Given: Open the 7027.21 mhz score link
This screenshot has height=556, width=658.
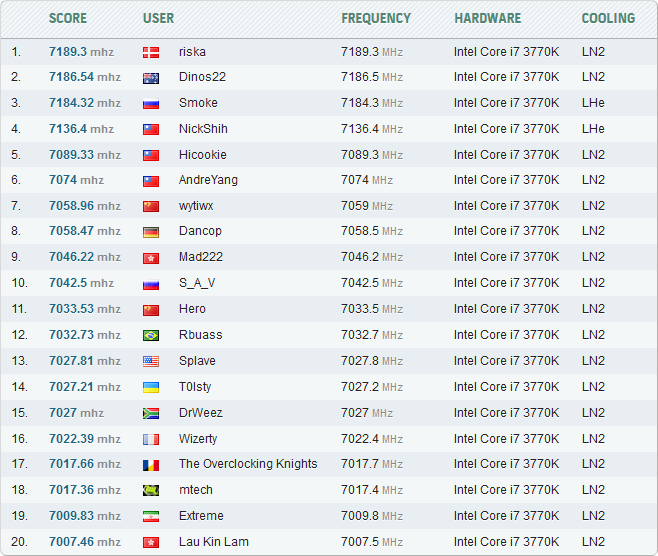Looking at the screenshot, I should [x=85, y=387].
